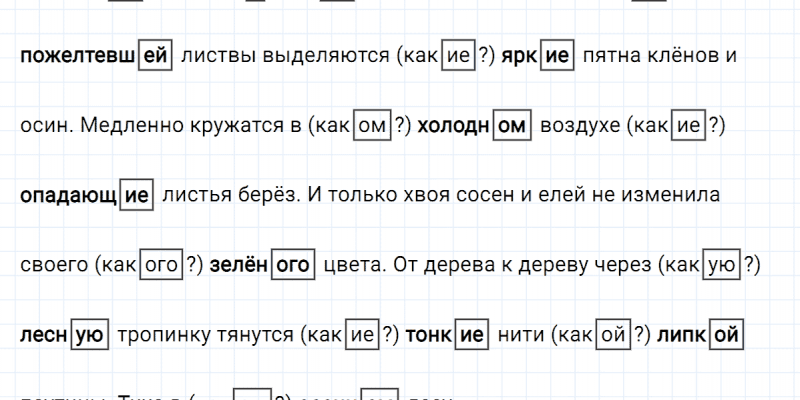
Task: Select the "ие" box in the question after "воздухе"
Action: pyautogui.click(x=685, y=126)
